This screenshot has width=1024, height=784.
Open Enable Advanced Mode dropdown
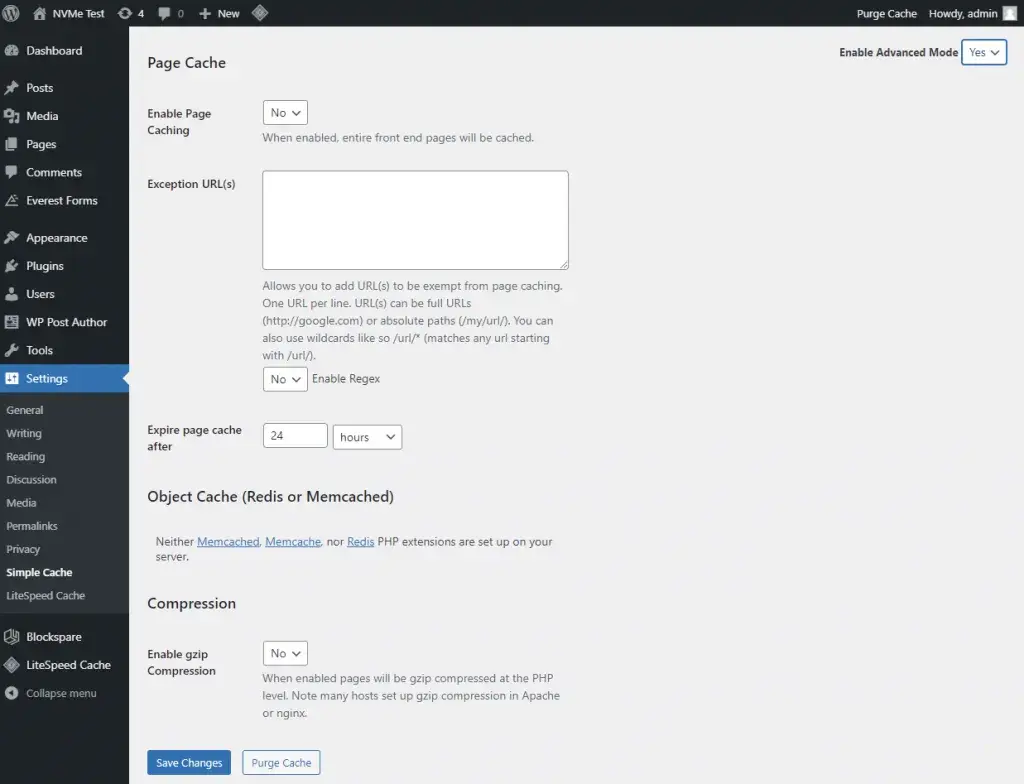984,52
